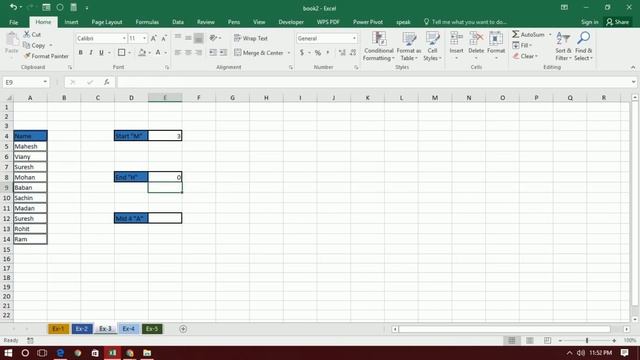Click the Orientation text angle icon
Screen dimensions: 640x360
(213, 38)
